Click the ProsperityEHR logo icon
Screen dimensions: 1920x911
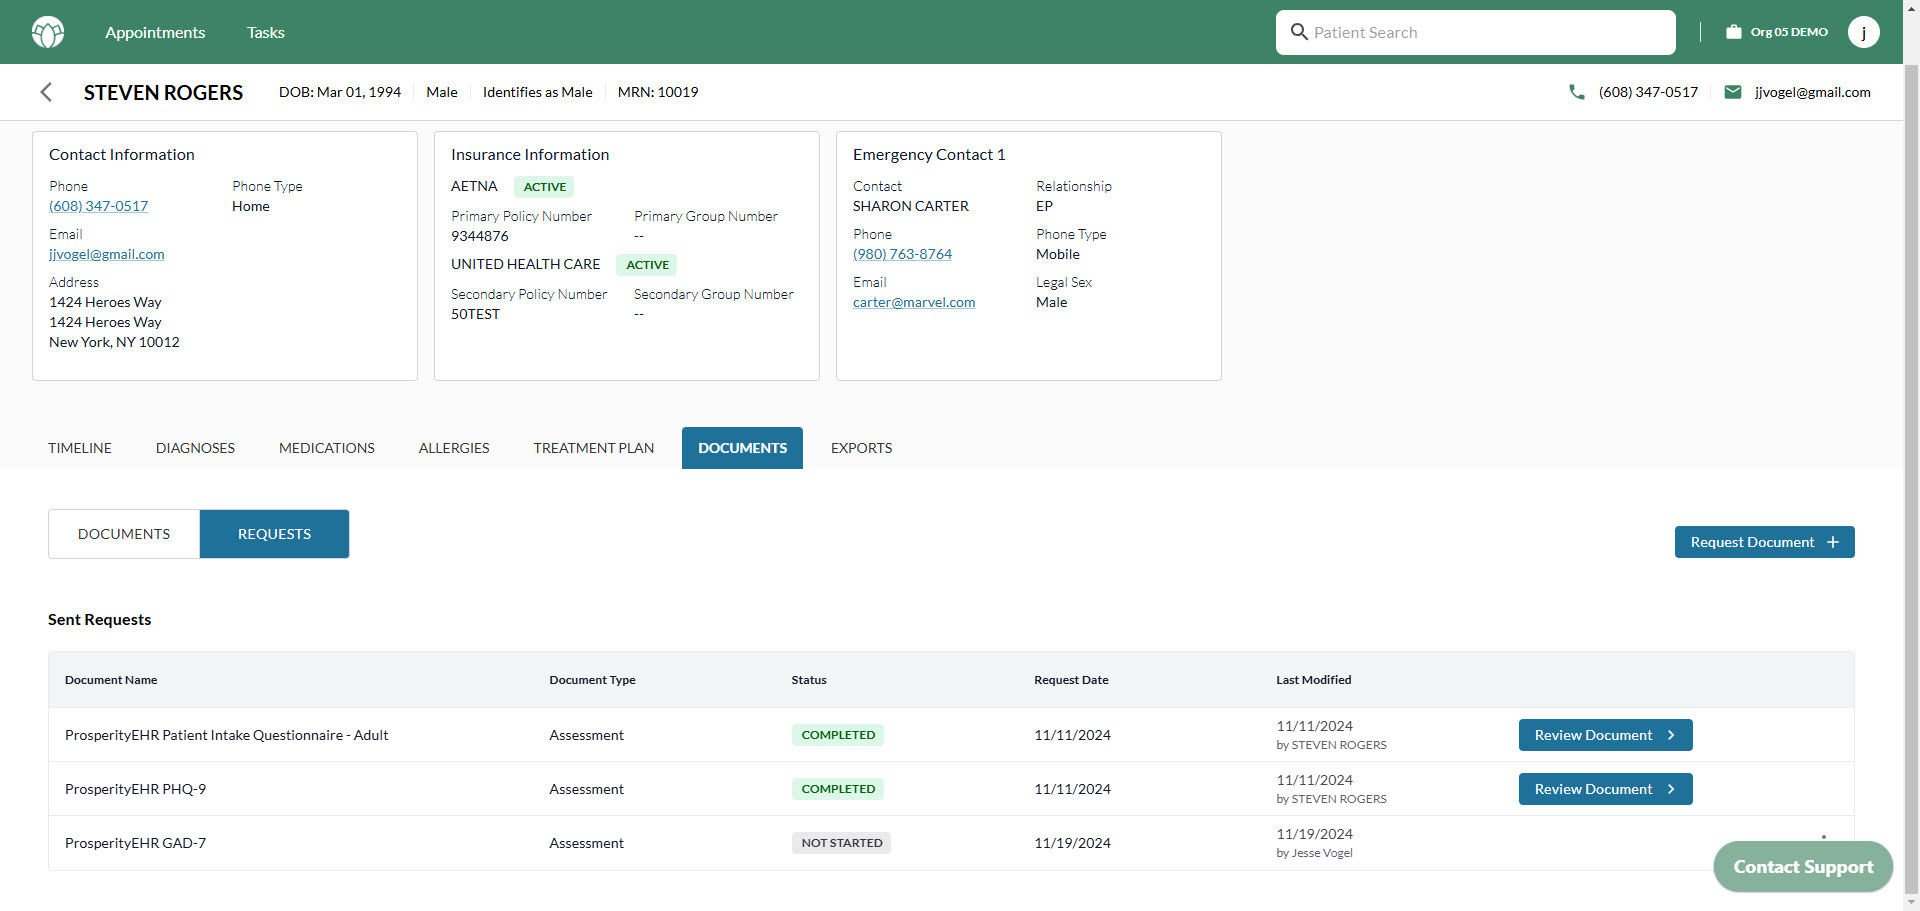pyautogui.click(x=47, y=31)
